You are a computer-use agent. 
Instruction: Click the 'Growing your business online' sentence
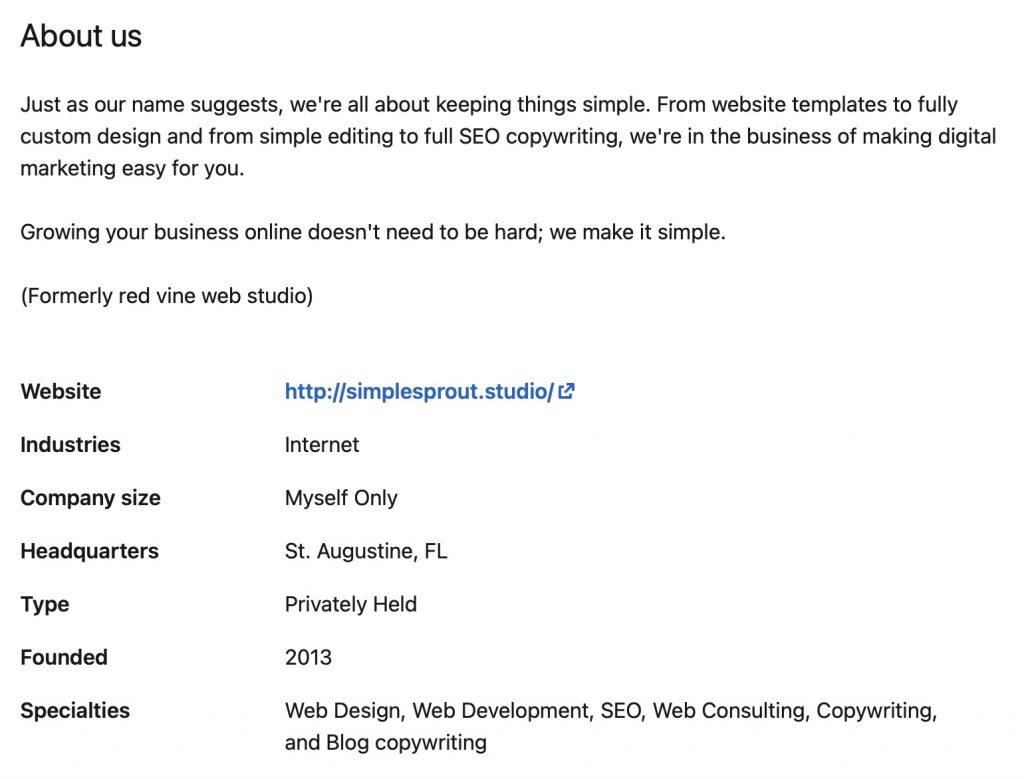tap(373, 233)
